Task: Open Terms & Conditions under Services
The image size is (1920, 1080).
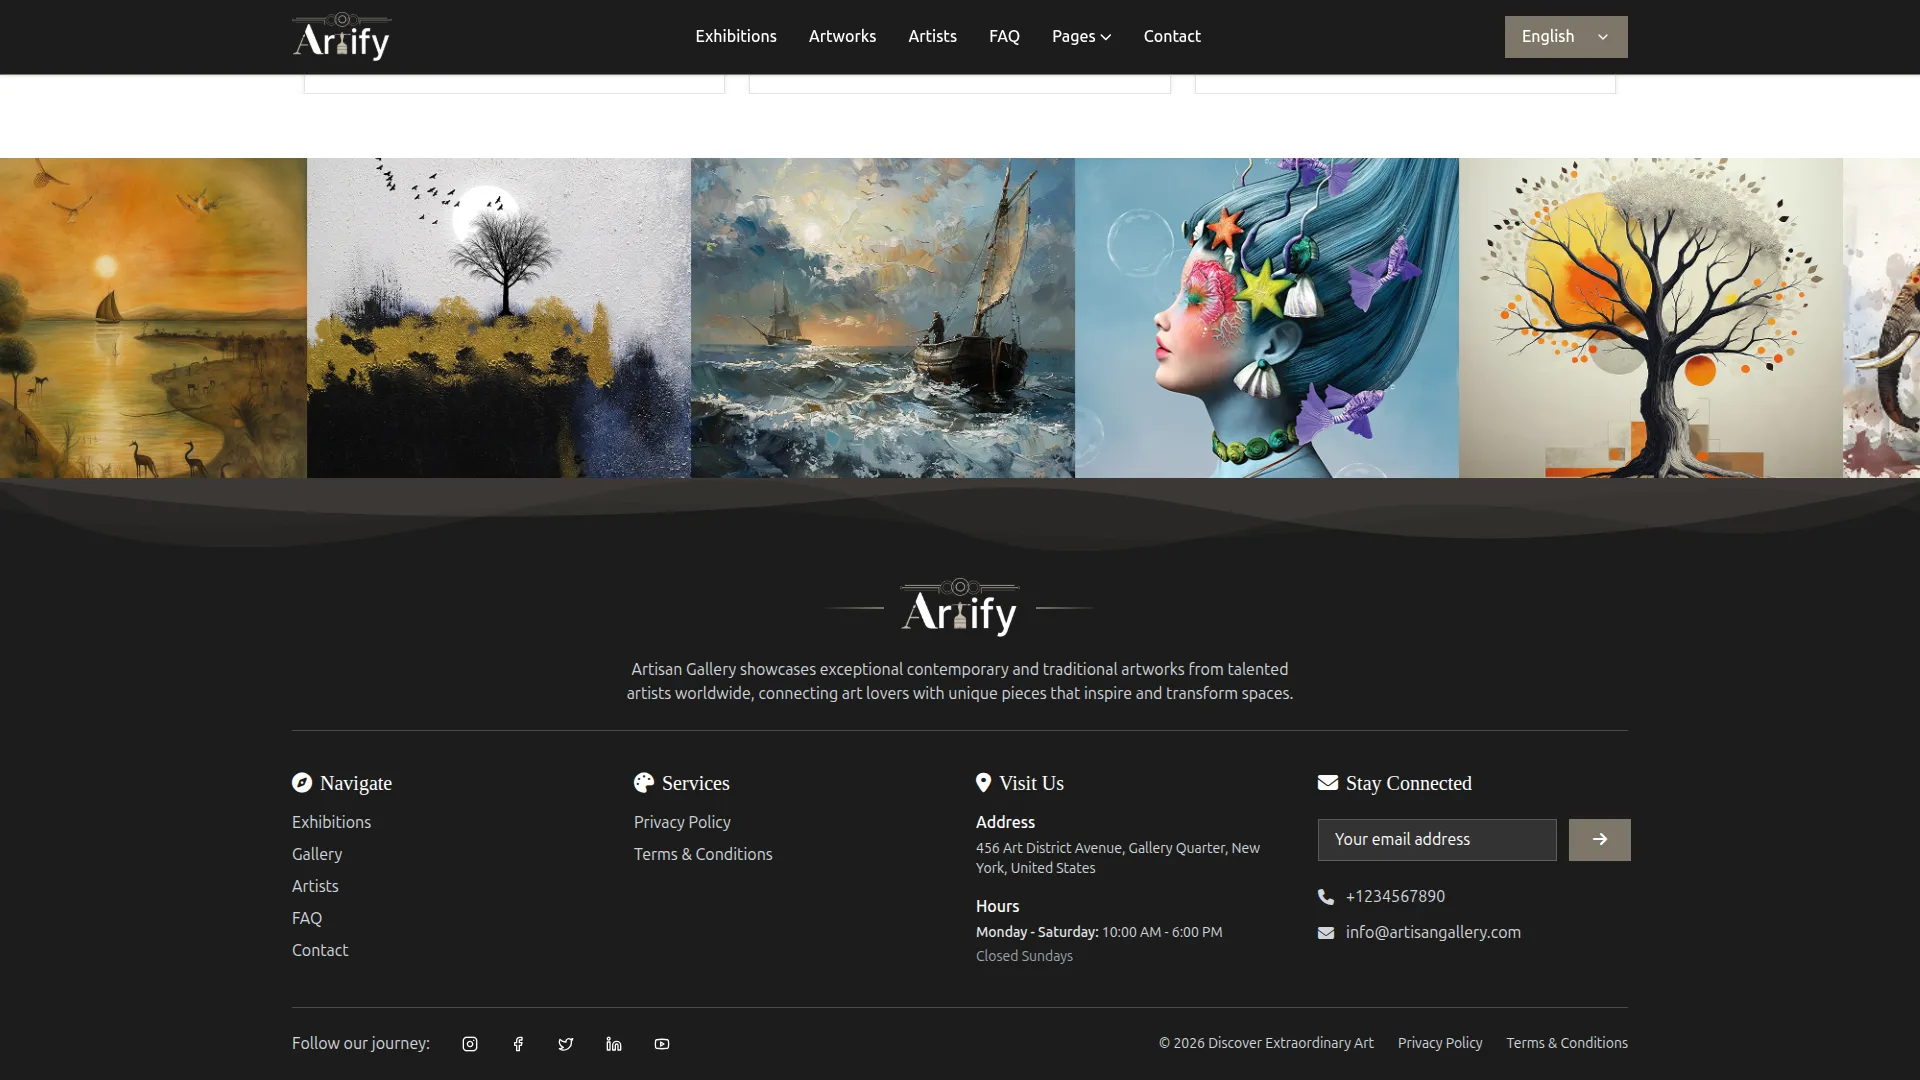Action: tap(703, 854)
